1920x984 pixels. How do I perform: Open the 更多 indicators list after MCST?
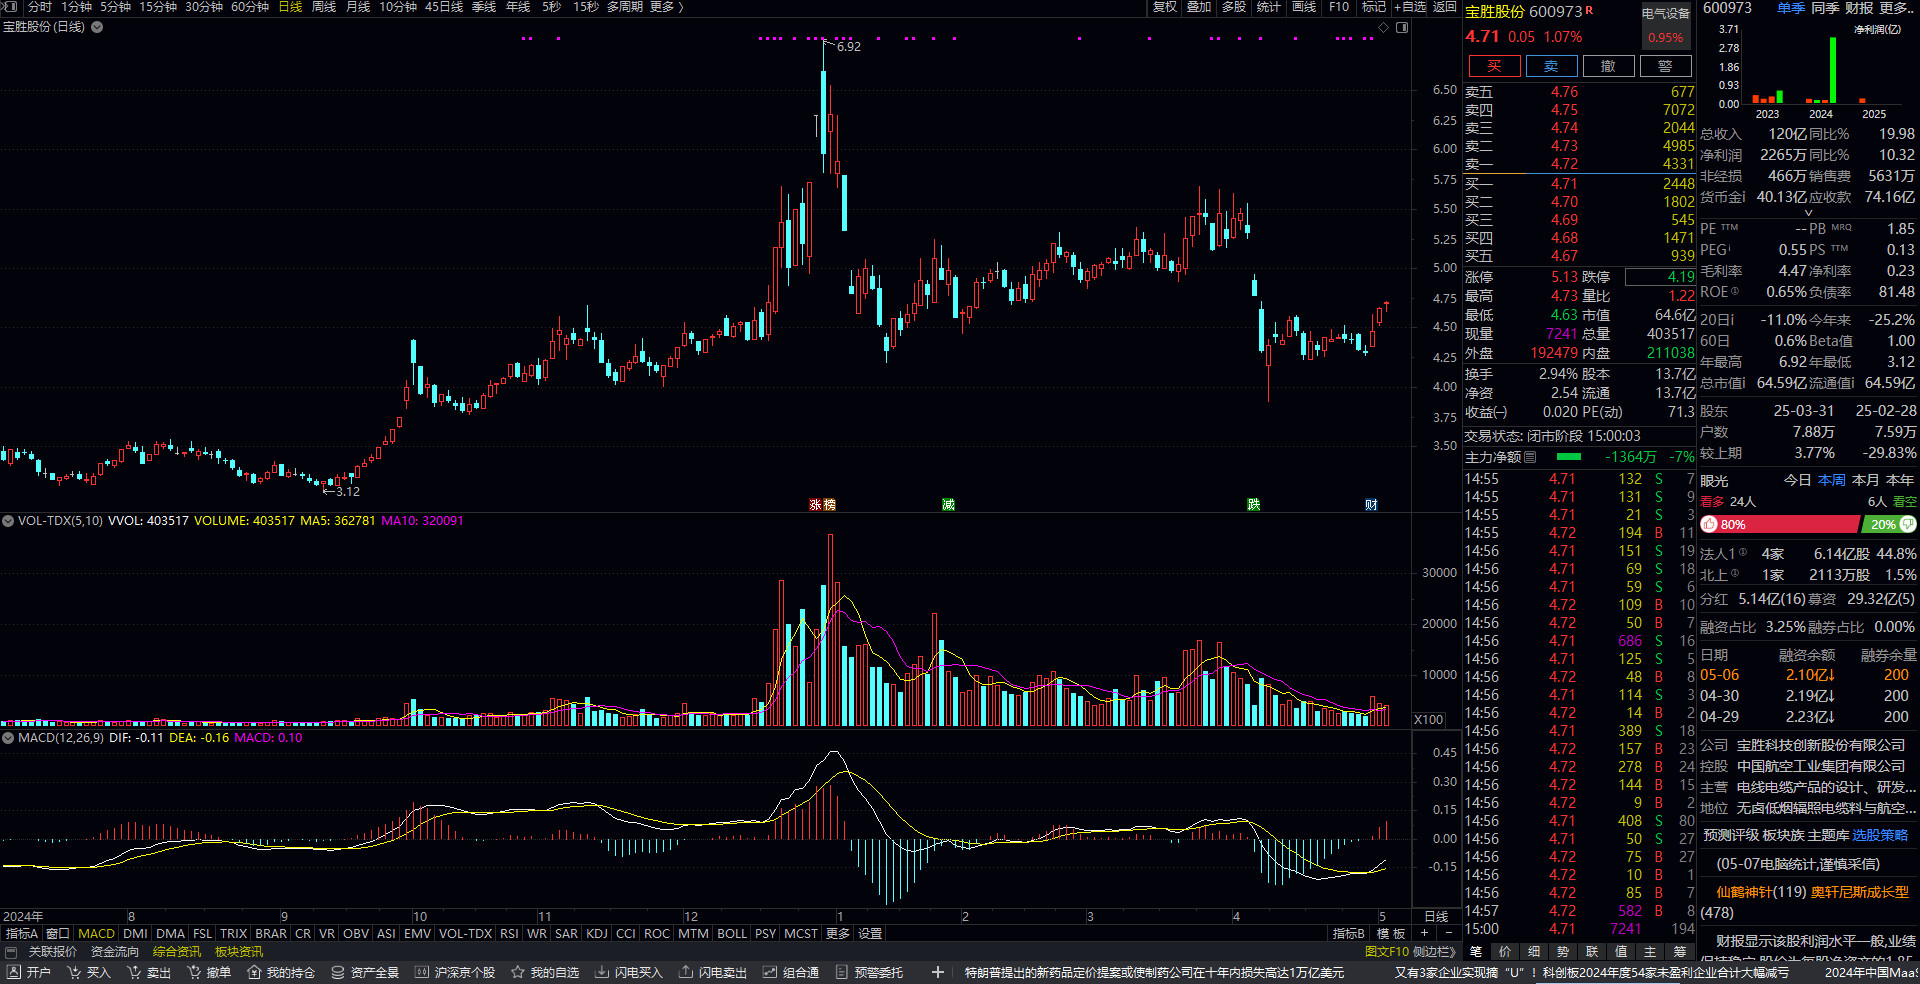[x=838, y=933]
